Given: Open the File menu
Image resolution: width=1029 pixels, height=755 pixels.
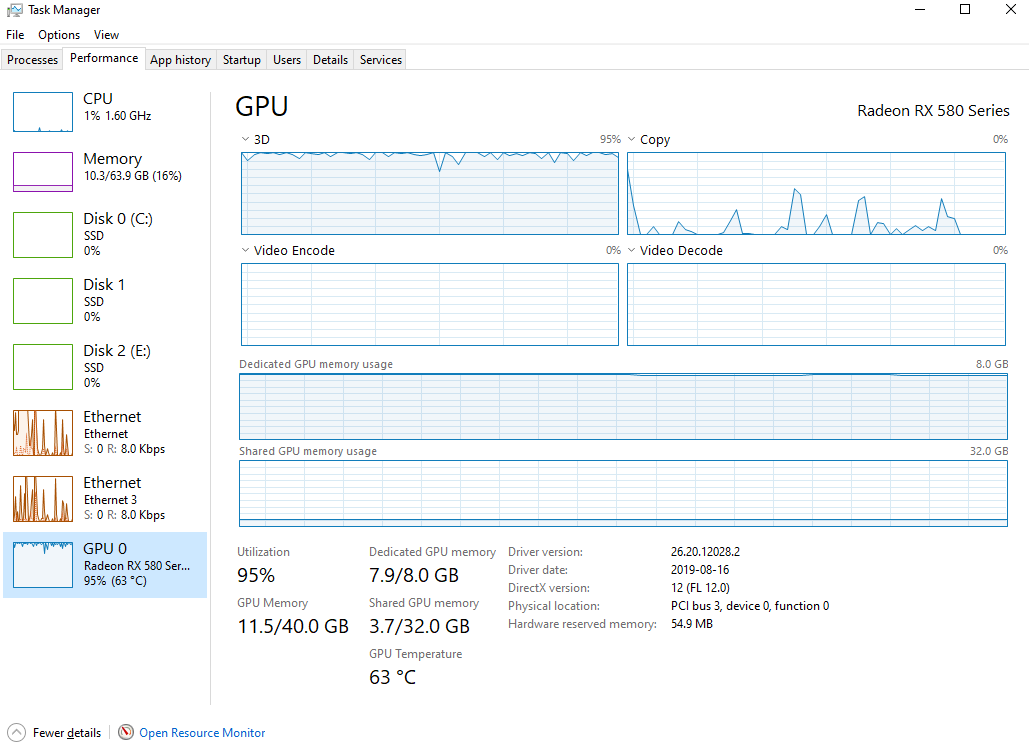Looking at the screenshot, I should tap(15, 35).
